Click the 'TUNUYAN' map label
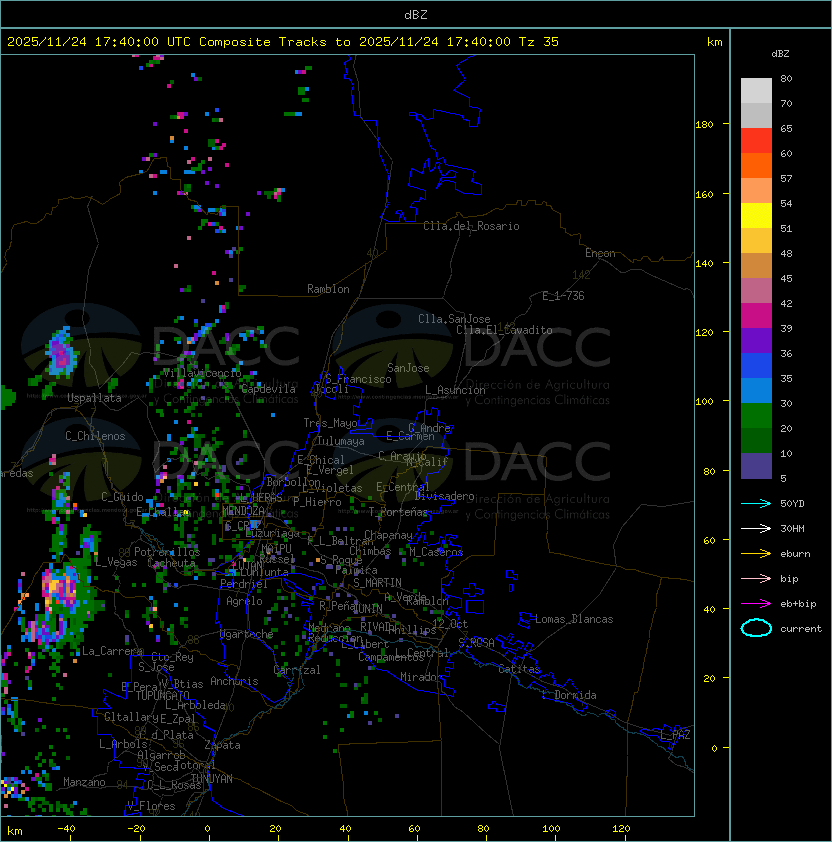This screenshot has height=842, width=832. tap(212, 779)
